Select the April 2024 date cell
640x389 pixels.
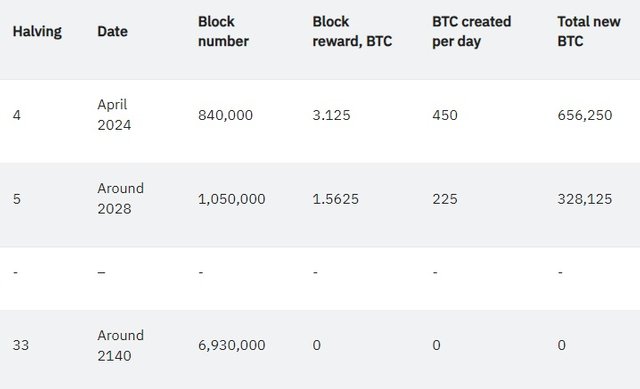(114, 115)
